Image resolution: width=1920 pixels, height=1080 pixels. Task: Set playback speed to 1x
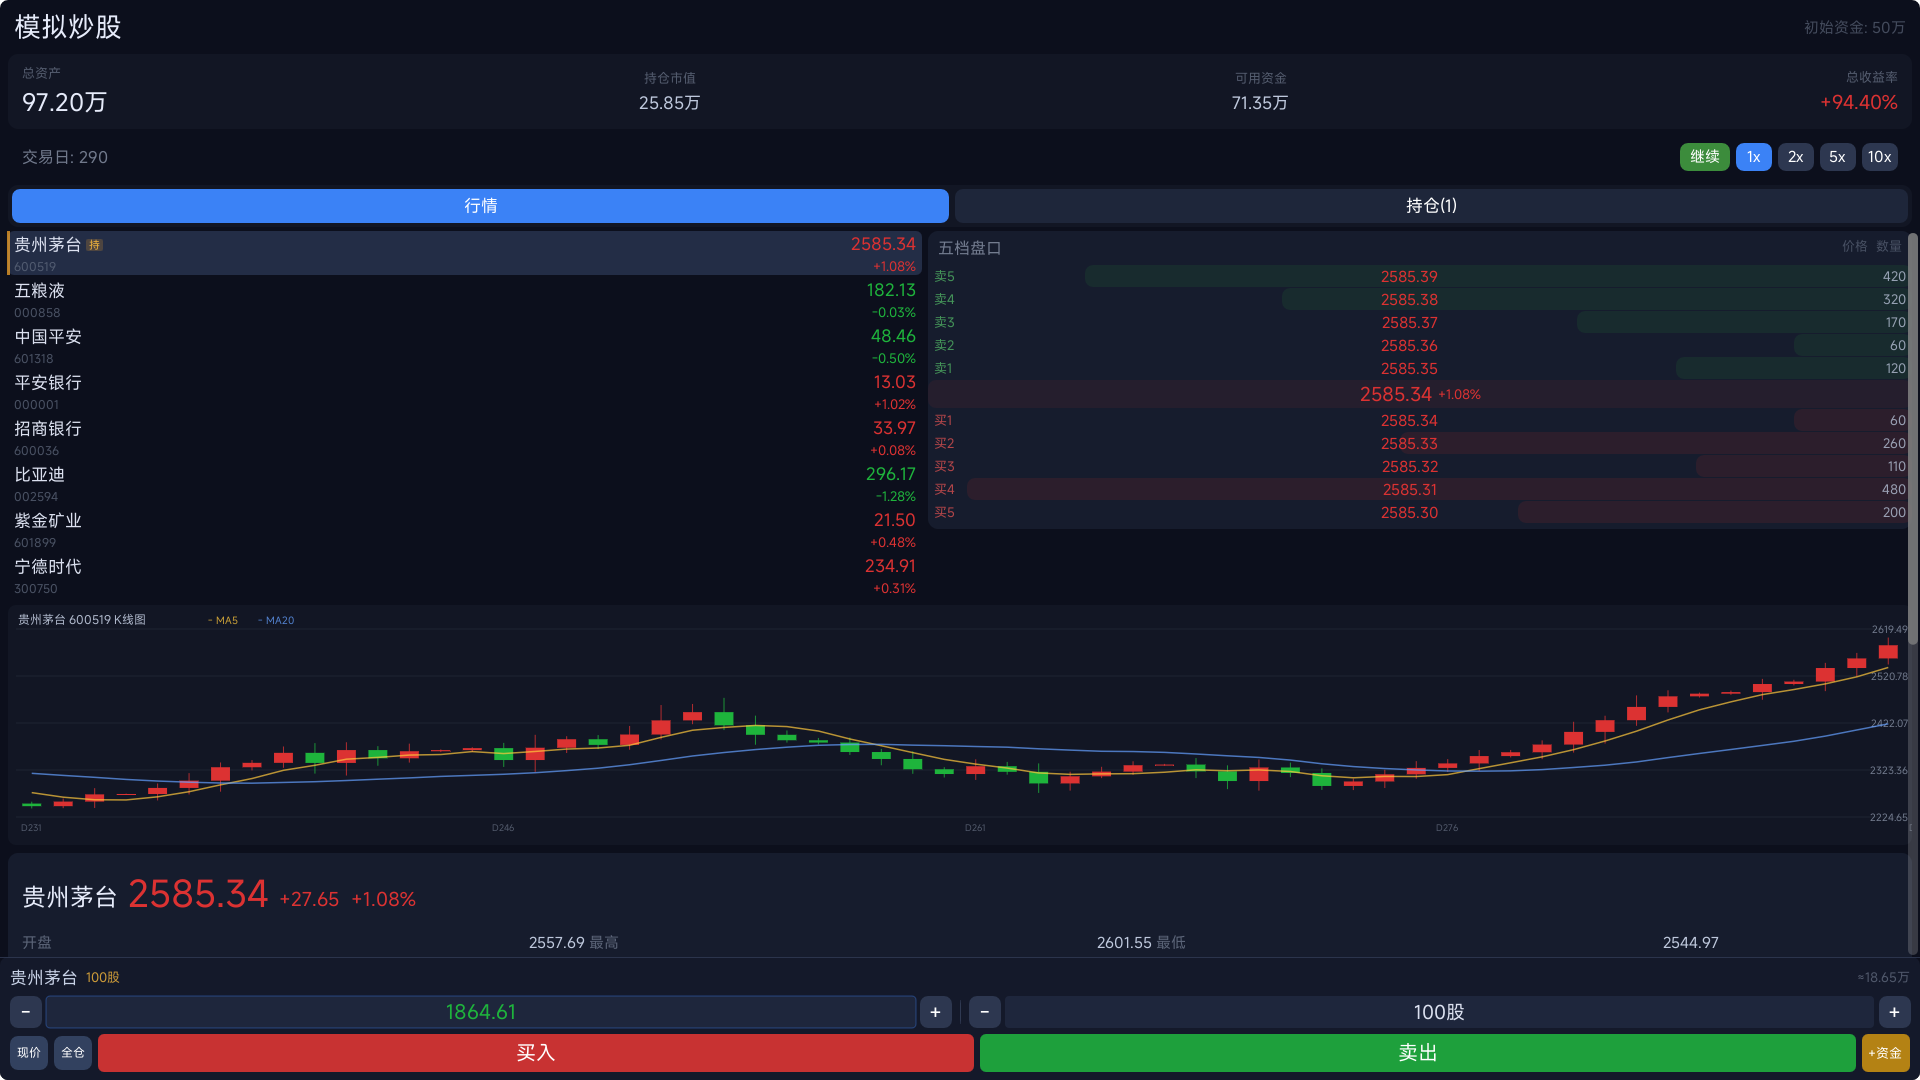point(1753,157)
